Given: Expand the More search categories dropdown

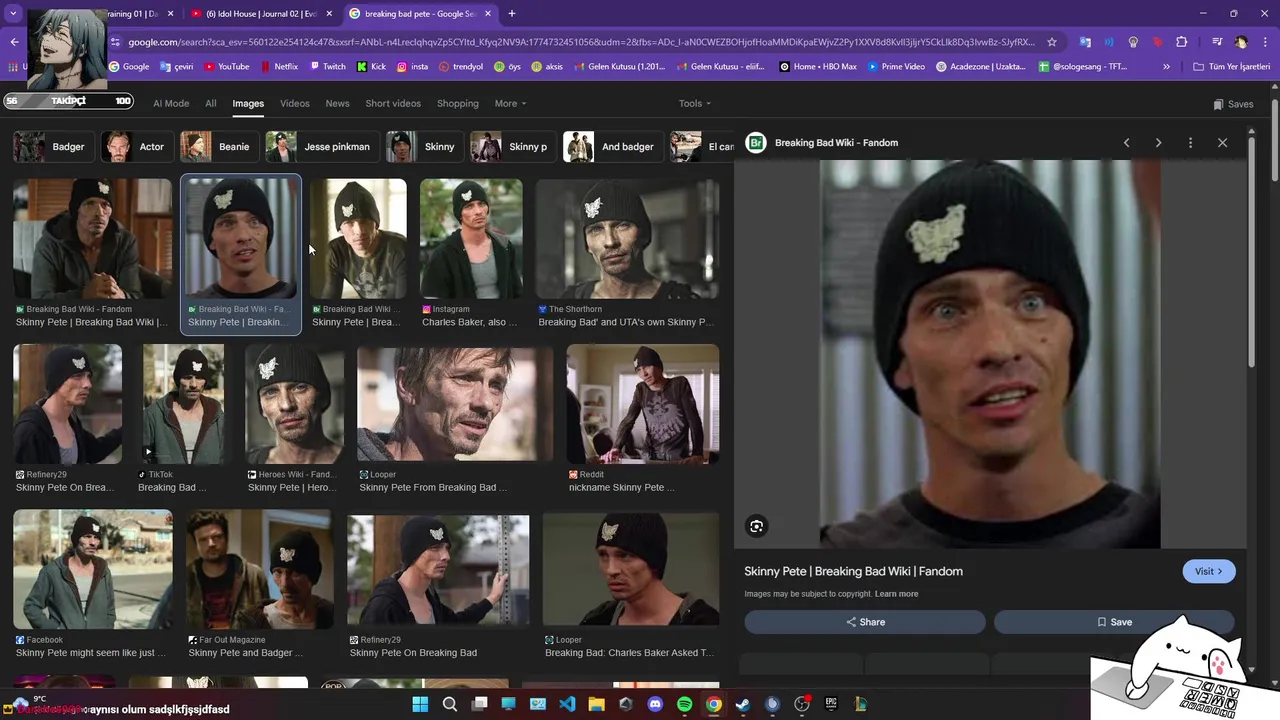Looking at the screenshot, I should 510,103.
